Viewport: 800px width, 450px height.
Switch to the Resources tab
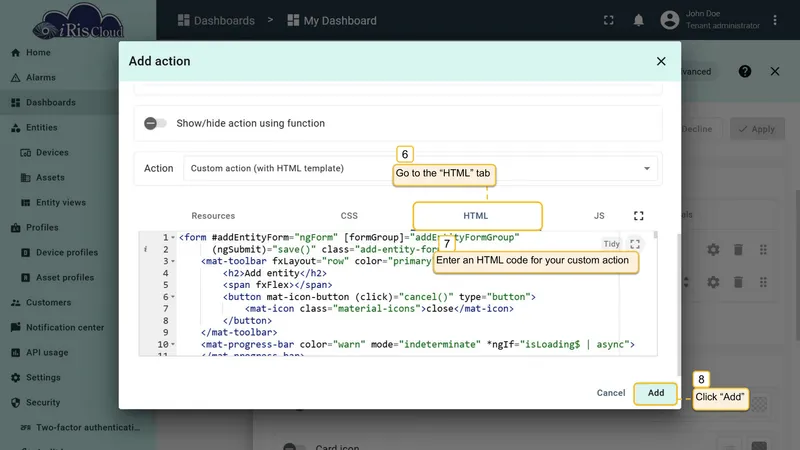coord(213,216)
